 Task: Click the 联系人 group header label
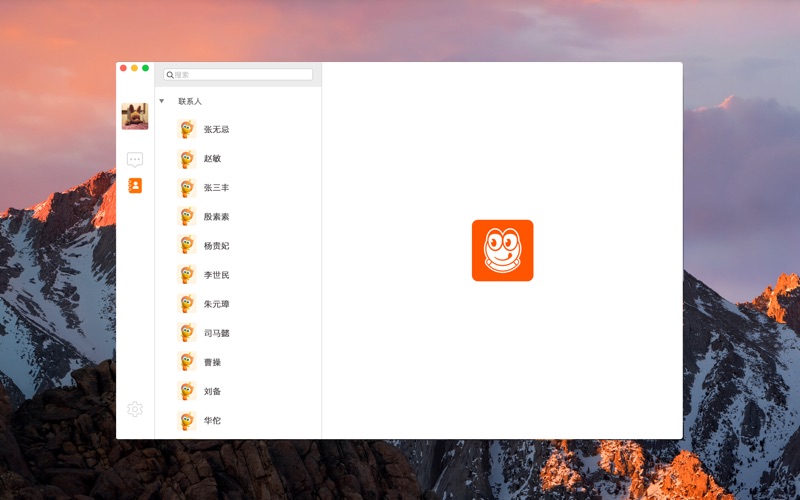[x=190, y=102]
